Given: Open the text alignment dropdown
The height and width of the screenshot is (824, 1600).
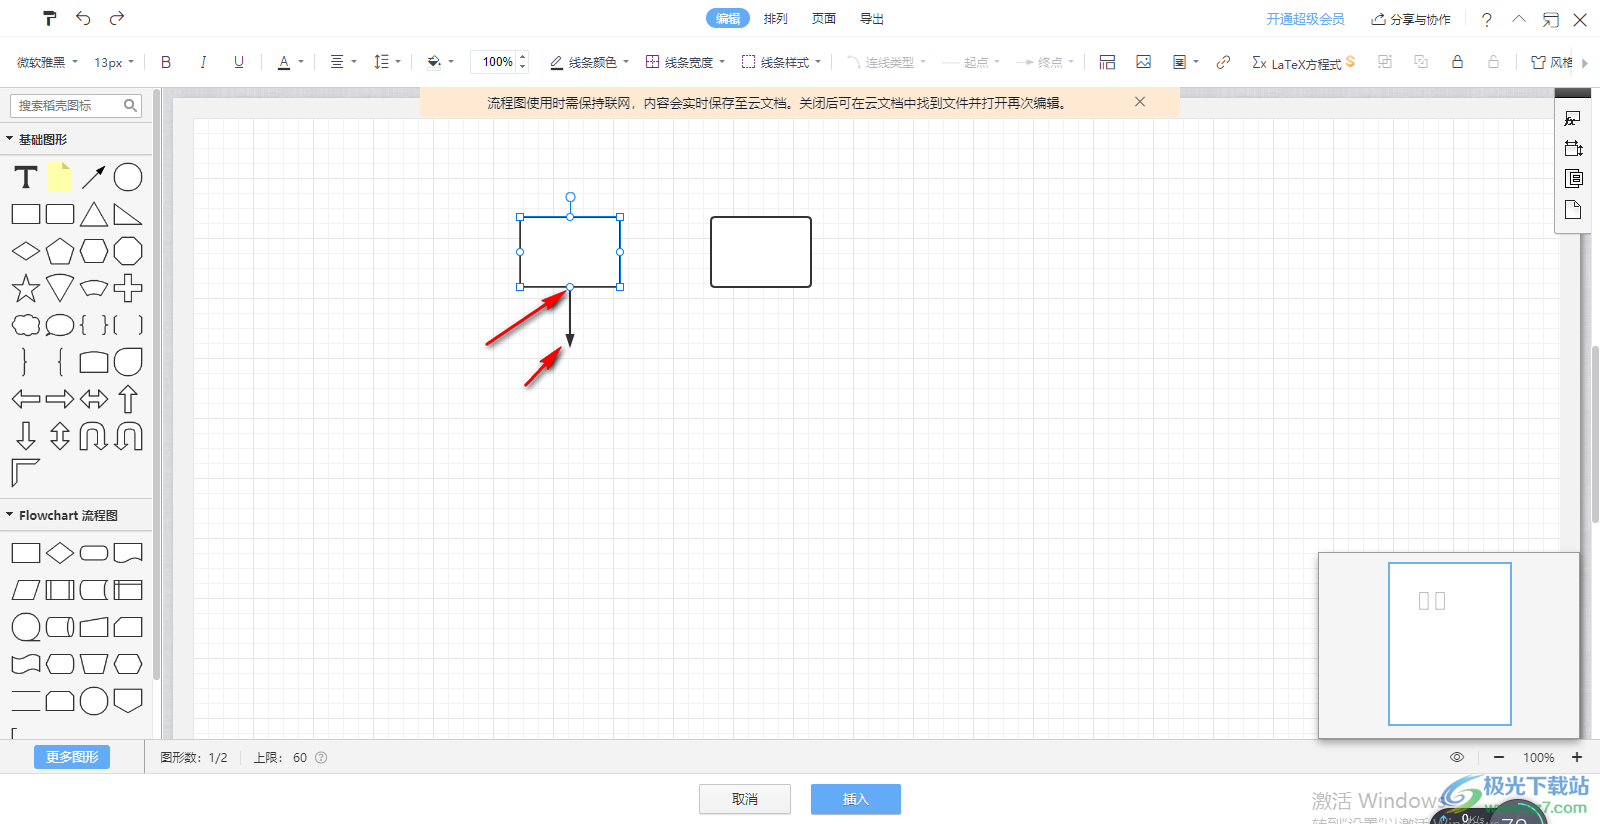Looking at the screenshot, I should pyautogui.click(x=343, y=62).
